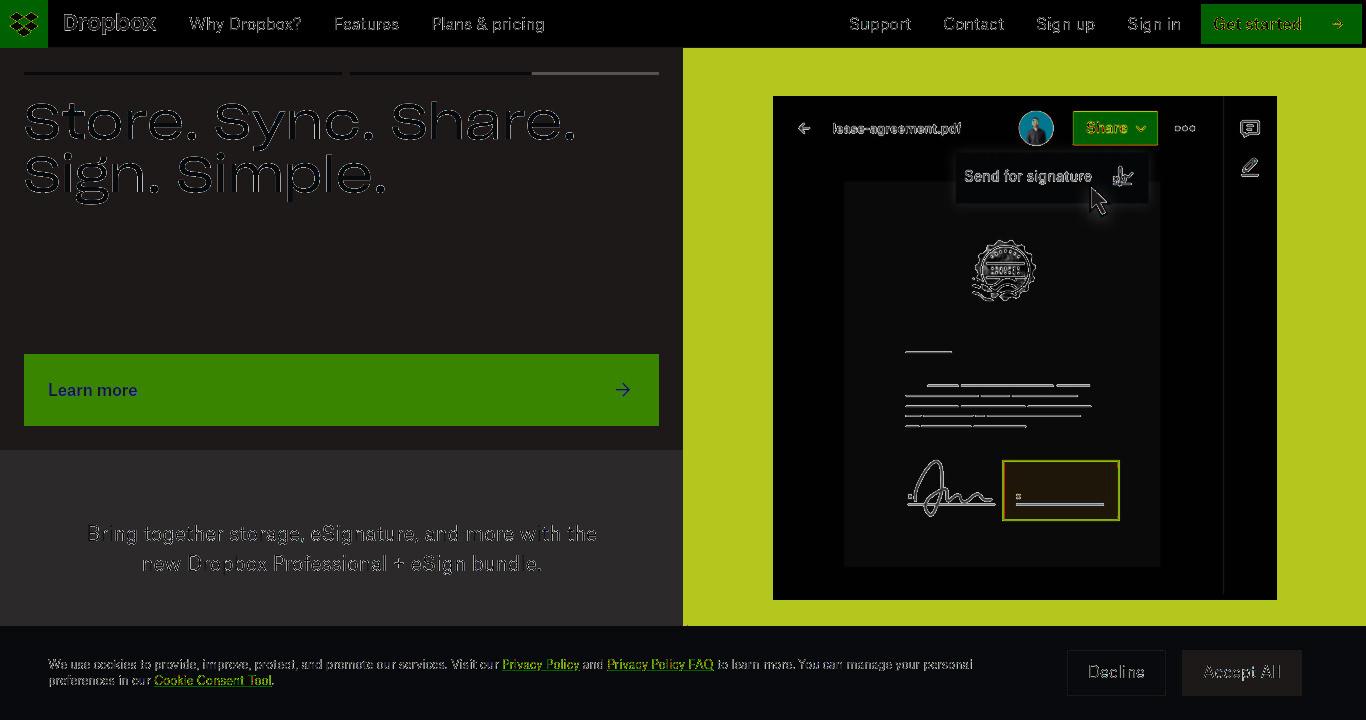This screenshot has width=1366, height=720.
Task: Click the arrow icon on Learn more
Action: 623,390
